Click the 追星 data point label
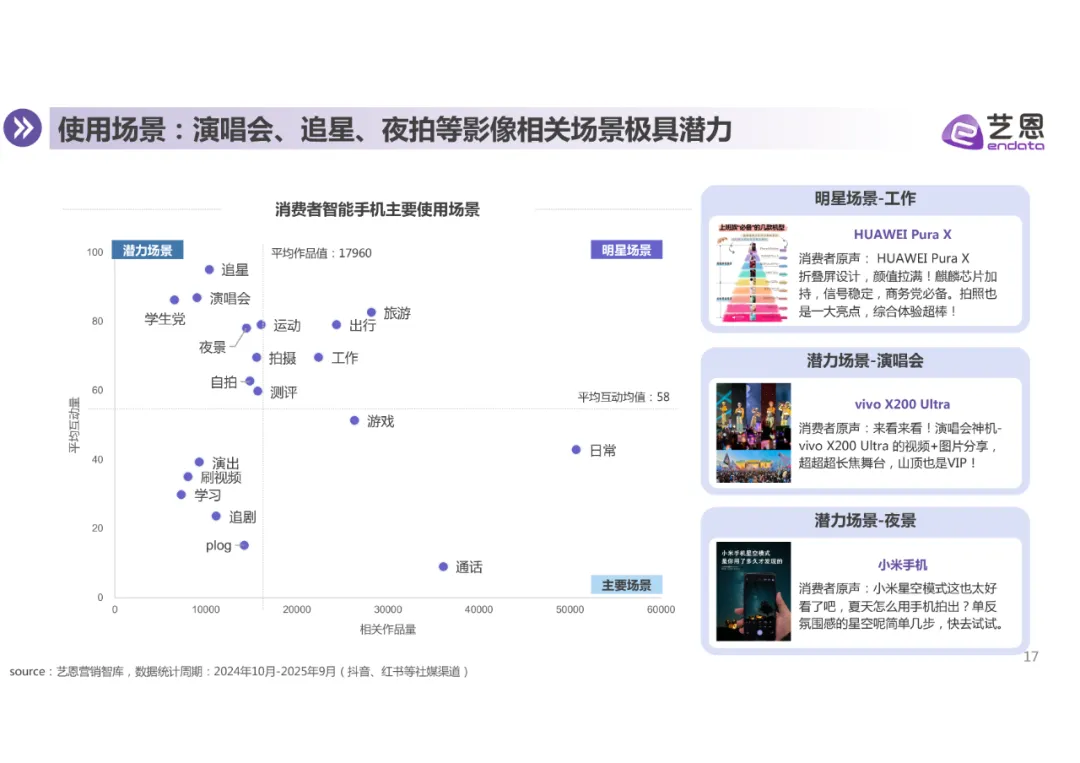Image resolution: width=1080 pixels, height=763 pixels. pyautogui.click(x=235, y=270)
